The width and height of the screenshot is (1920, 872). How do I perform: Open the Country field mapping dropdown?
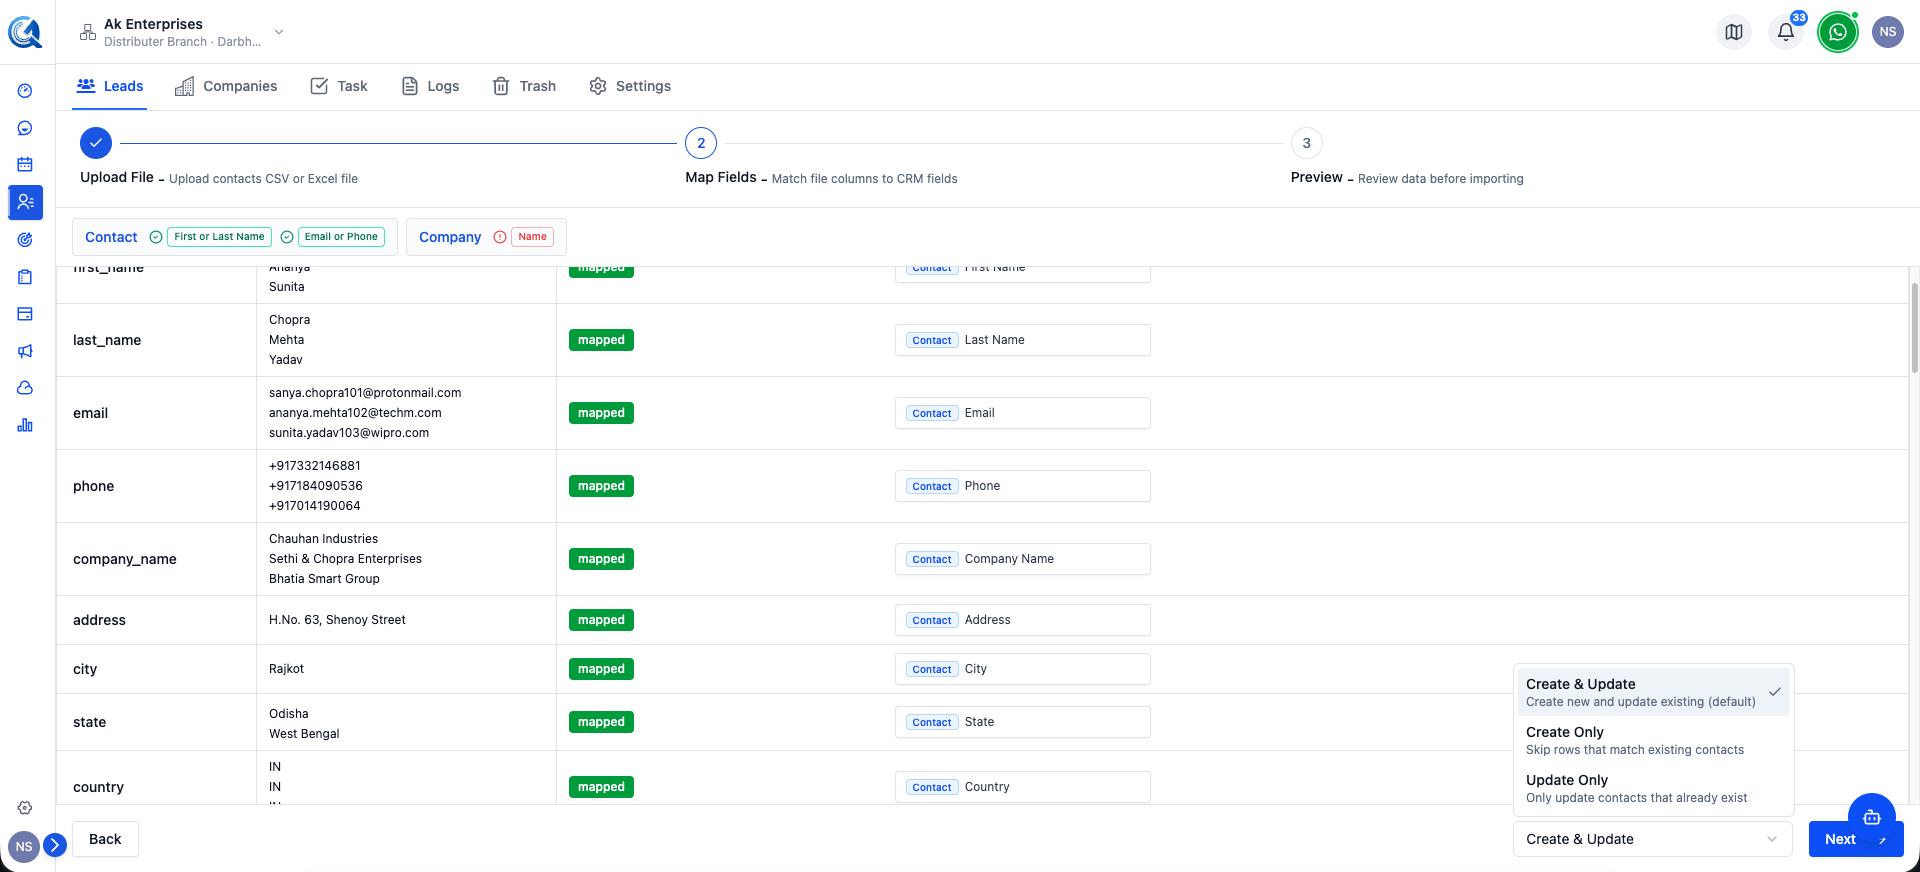pyautogui.click(x=1022, y=787)
